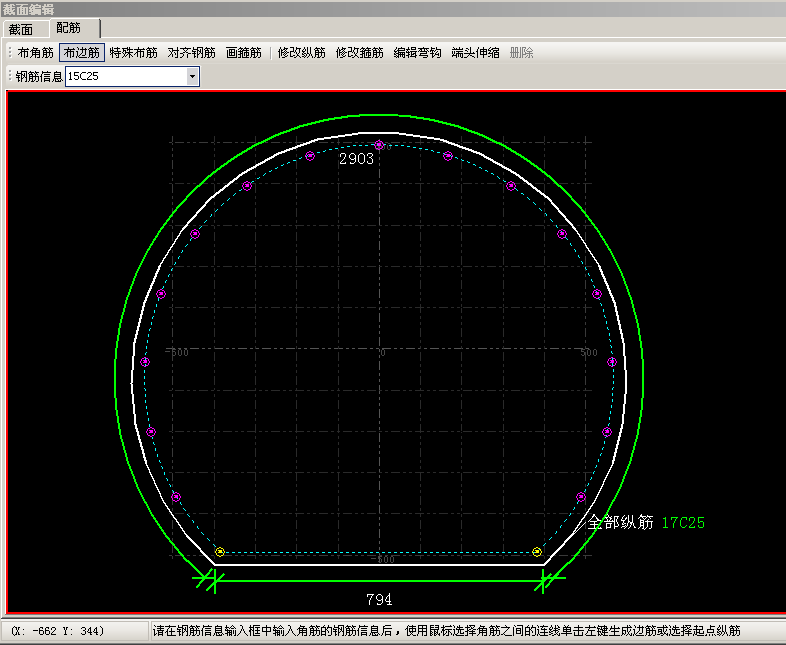Image resolution: width=786 pixels, height=645 pixels.
Task: Click the 全部纵筋 17C25 label
Action: point(646,522)
